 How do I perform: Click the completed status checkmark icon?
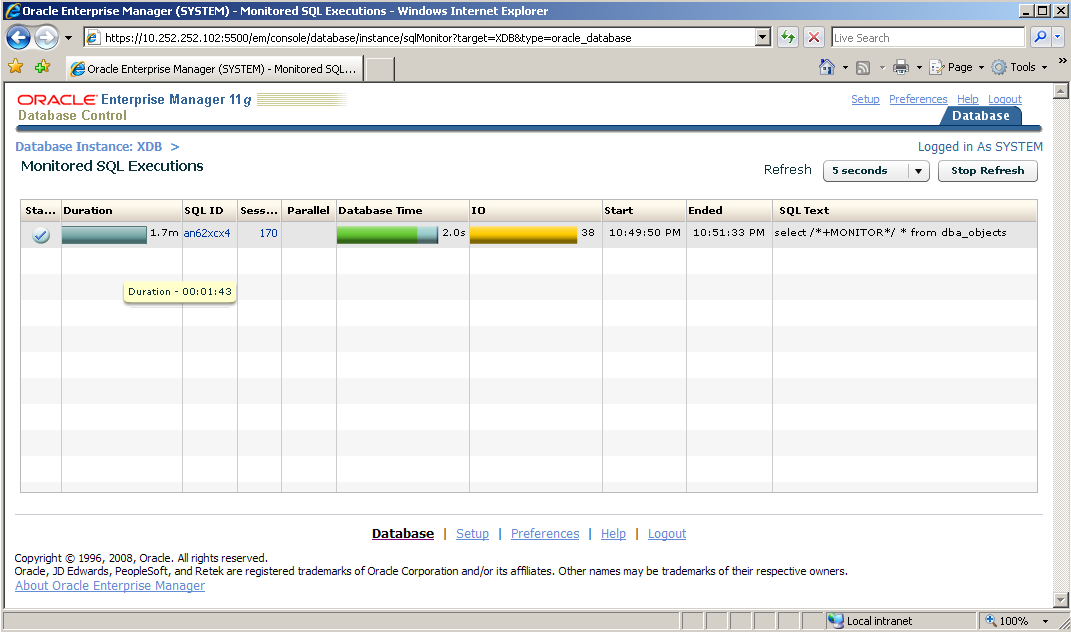pos(41,235)
